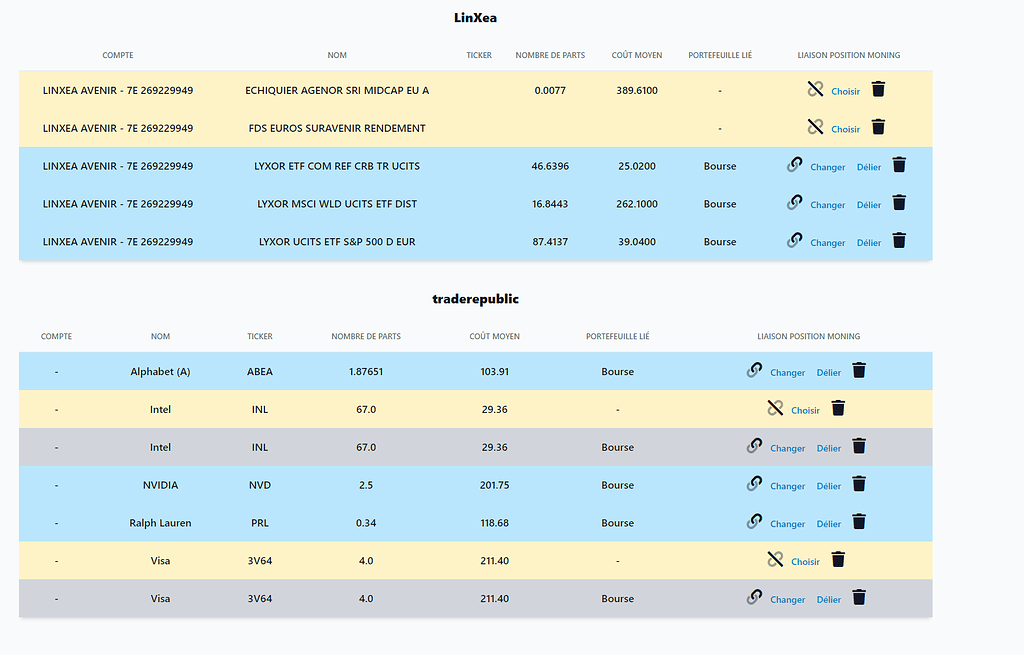Click Changer in the Alphabet (A) row
The width and height of the screenshot is (1024, 655).
pyautogui.click(x=788, y=373)
